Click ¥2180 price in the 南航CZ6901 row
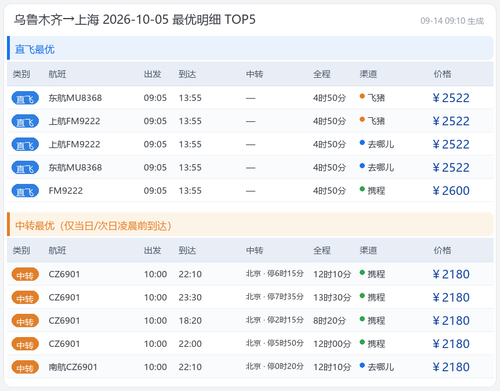Screen dimensions: 500x391 click(451, 367)
